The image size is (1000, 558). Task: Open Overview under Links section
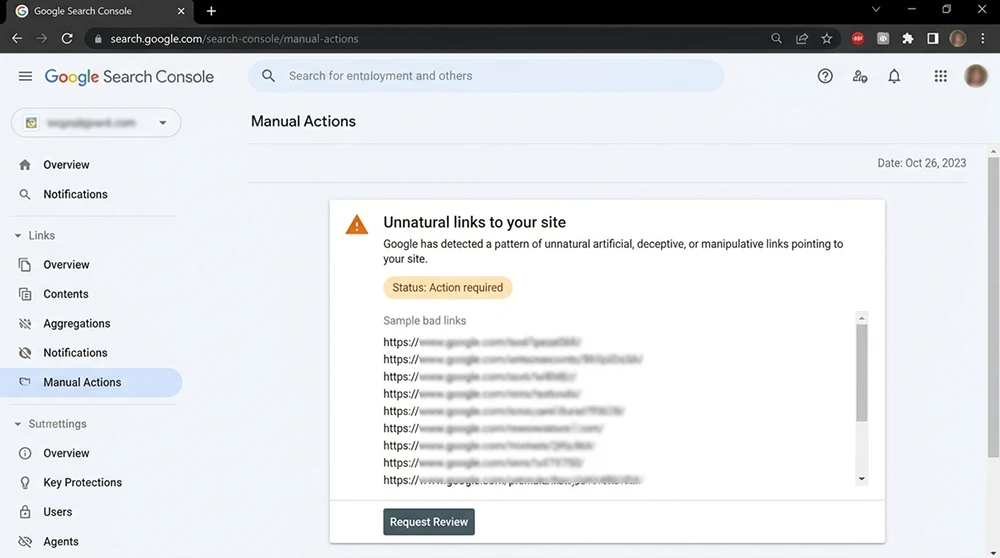pos(66,265)
